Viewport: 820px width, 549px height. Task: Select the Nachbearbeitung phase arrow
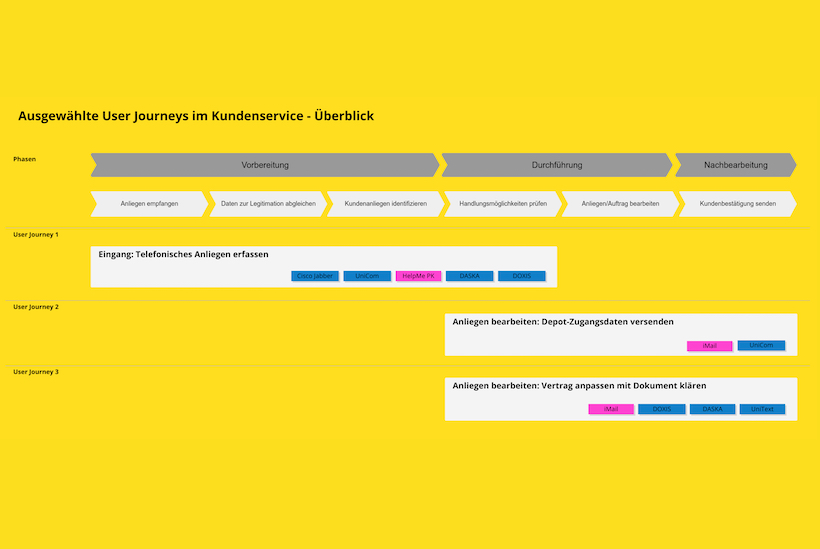(735, 165)
